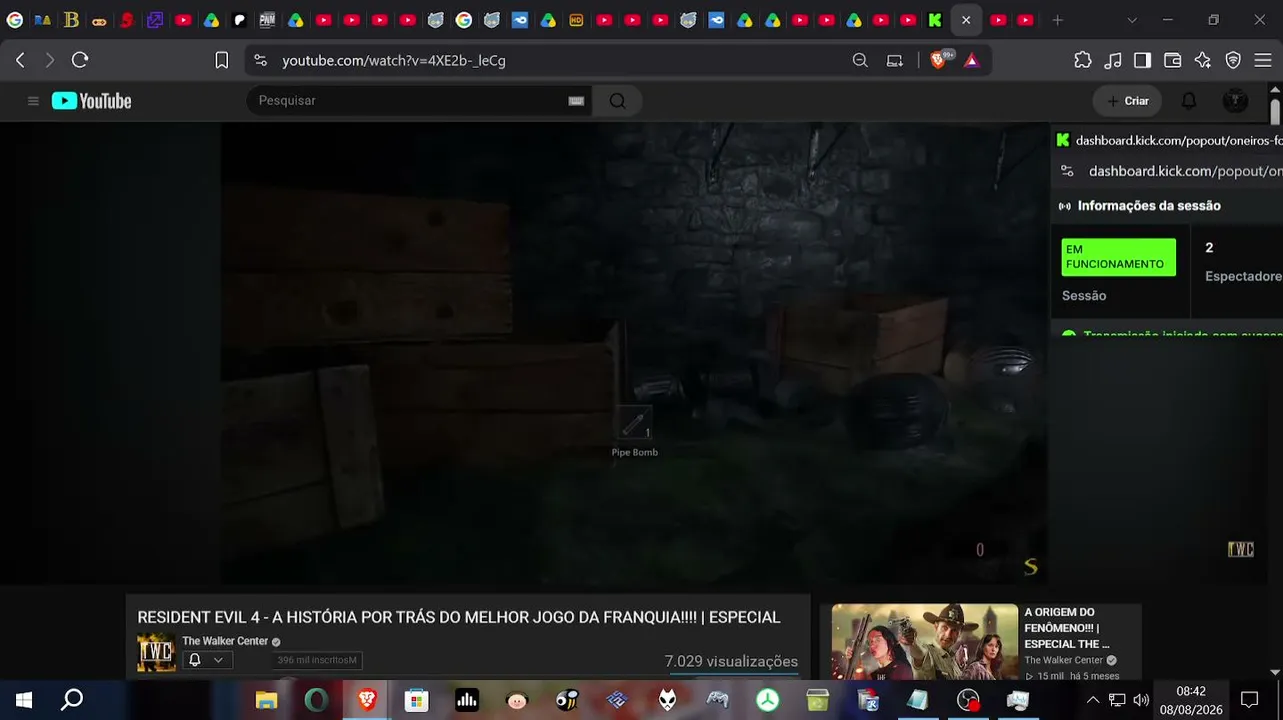Image resolution: width=1283 pixels, height=720 pixels.
Task: Switch to the gold letter B tab
Action: 71,20
